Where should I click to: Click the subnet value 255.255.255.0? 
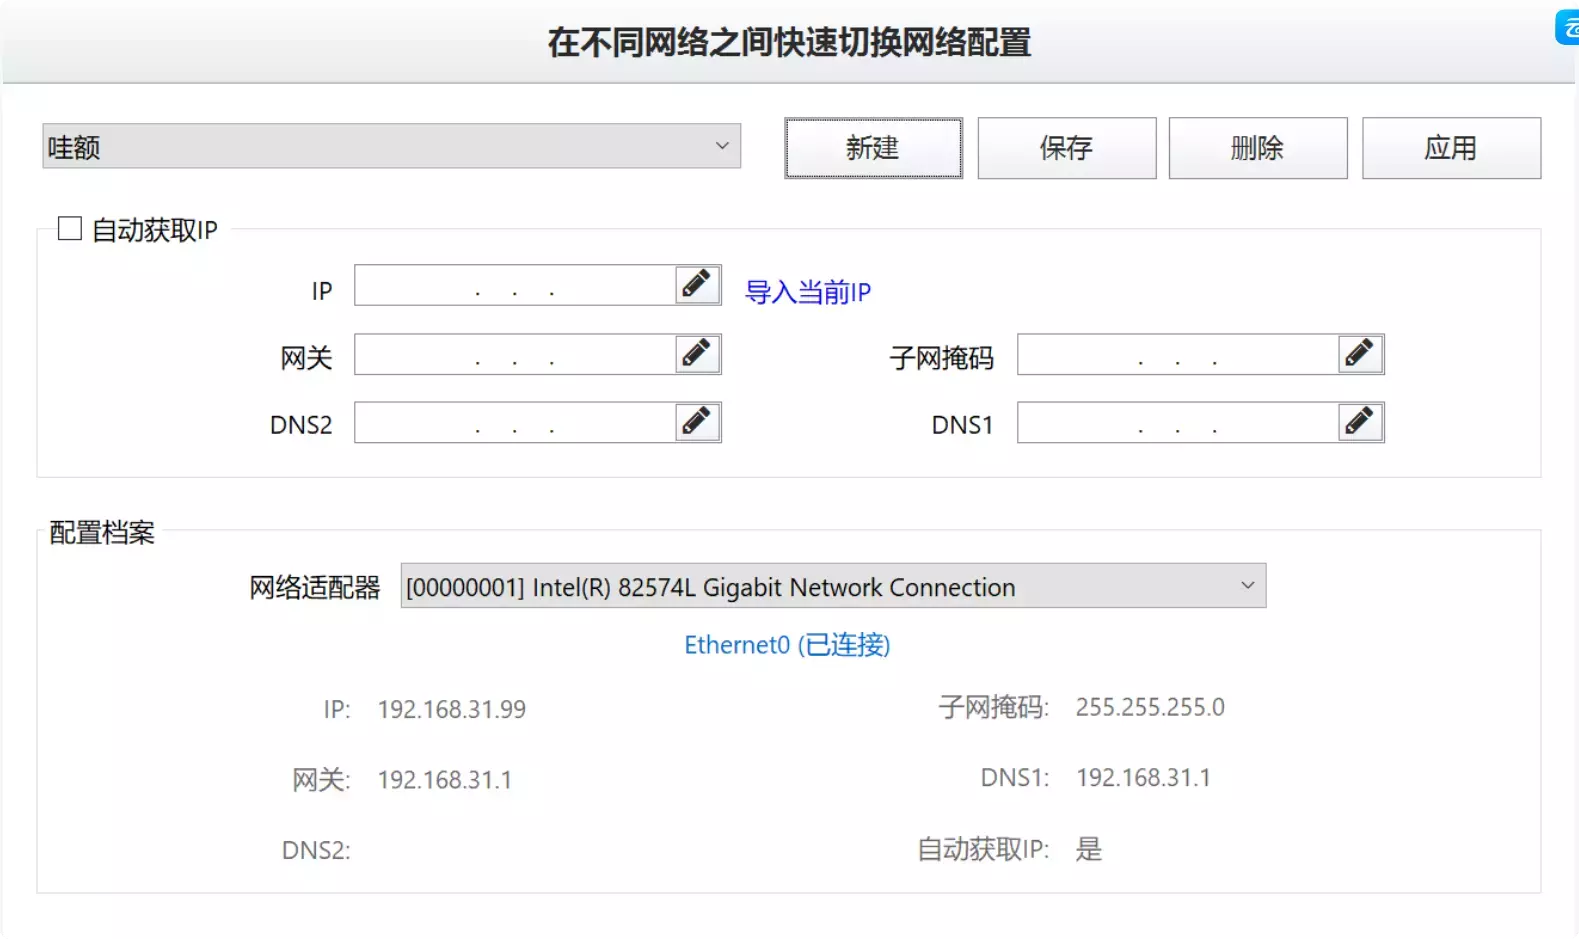point(1150,707)
